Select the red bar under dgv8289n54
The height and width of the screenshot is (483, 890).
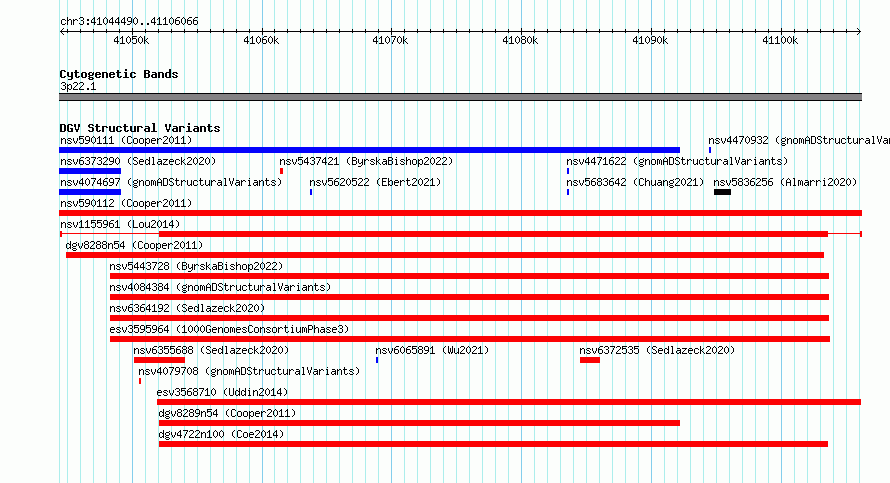point(419,423)
